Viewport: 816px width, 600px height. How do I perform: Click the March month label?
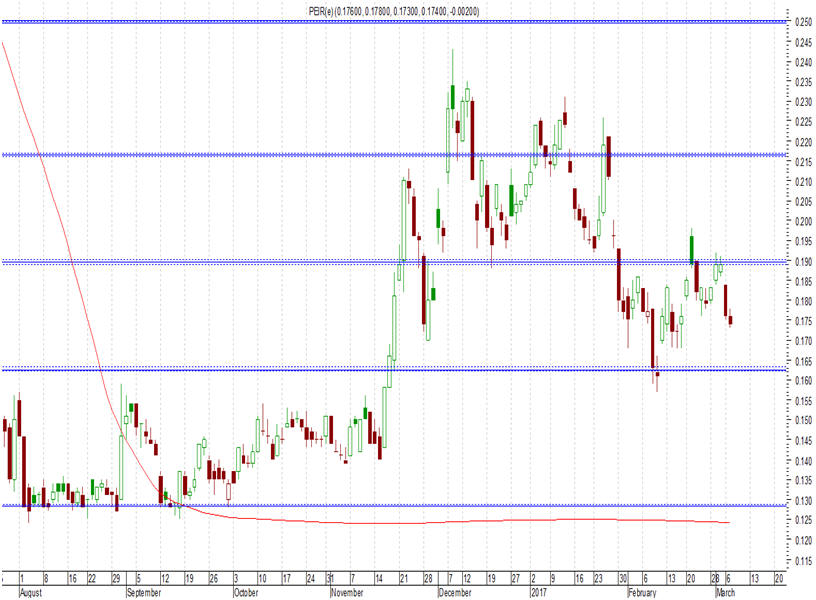point(726,592)
